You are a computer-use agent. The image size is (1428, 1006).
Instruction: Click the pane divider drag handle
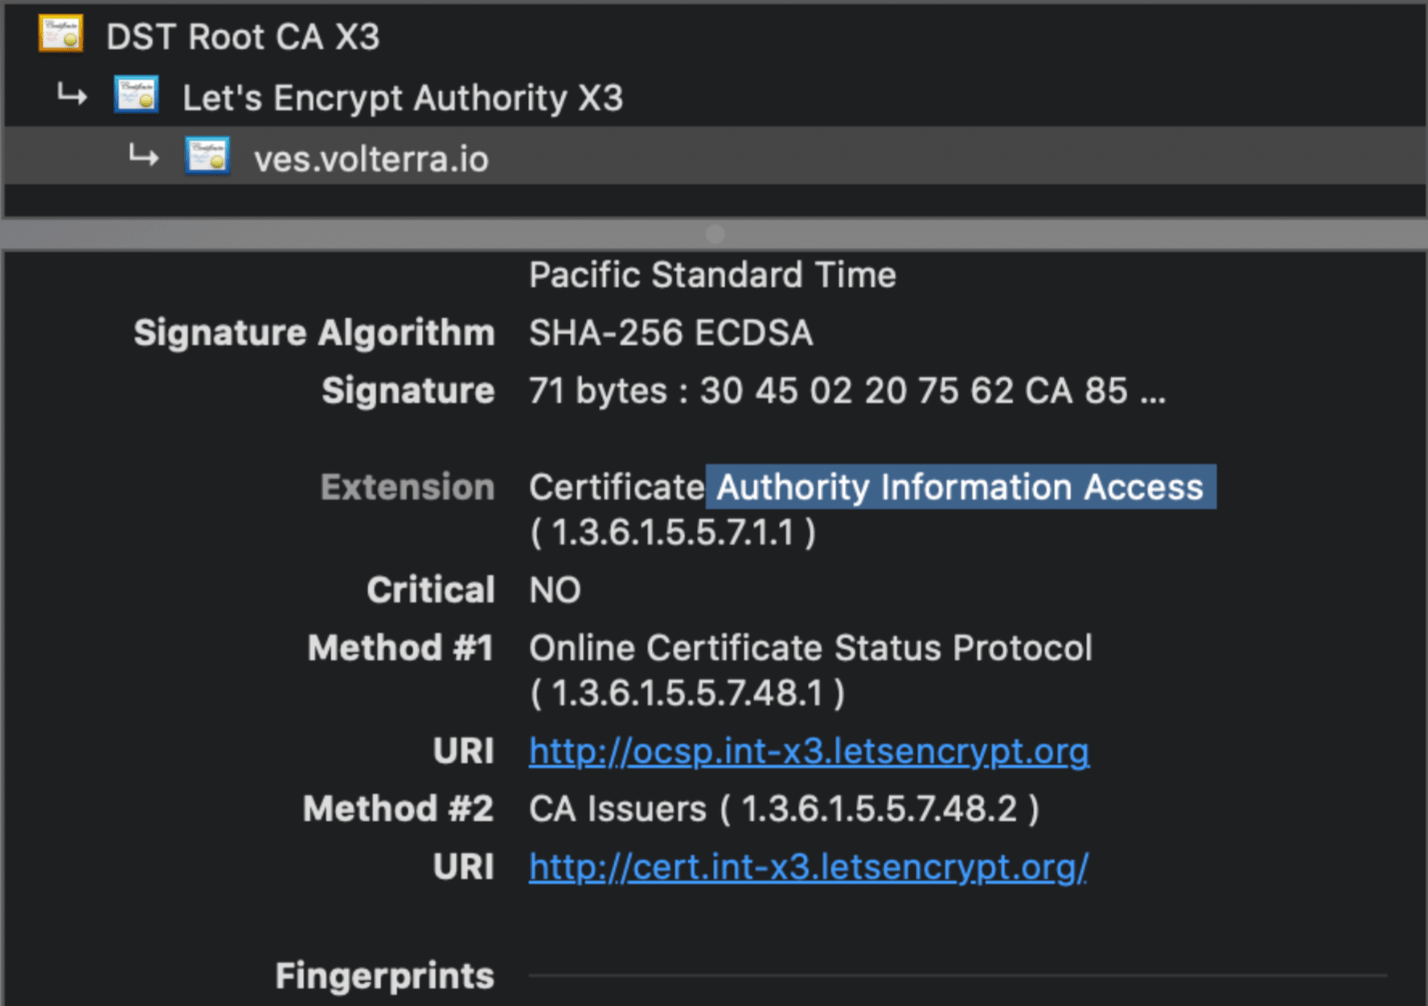tap(714, 234)
